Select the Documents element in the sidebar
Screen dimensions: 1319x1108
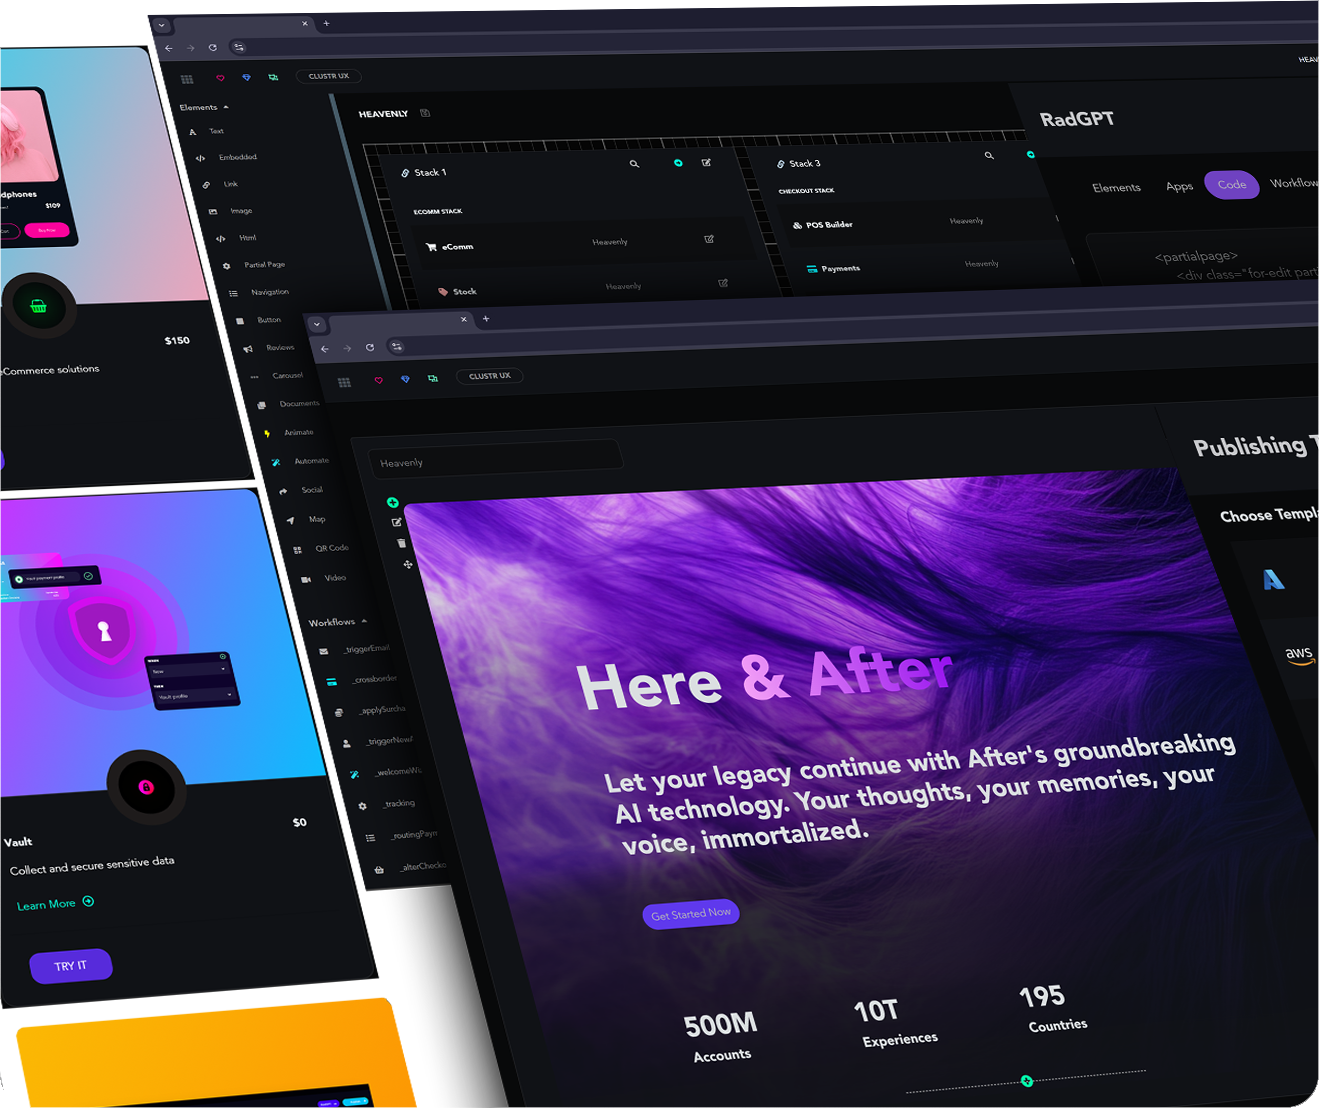pyautogui.click(x=299, y=404)
